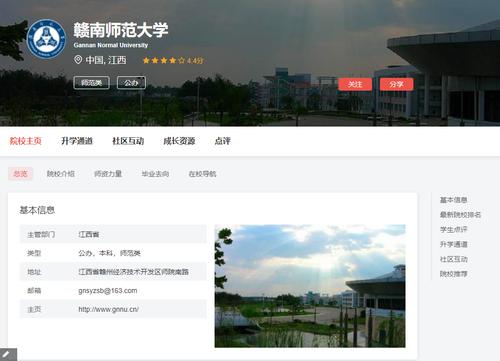Image resolution: width=500 pixels, height=361 pixels.
Task: Click the star rating 4.4分
Action: tap(173, 60)
